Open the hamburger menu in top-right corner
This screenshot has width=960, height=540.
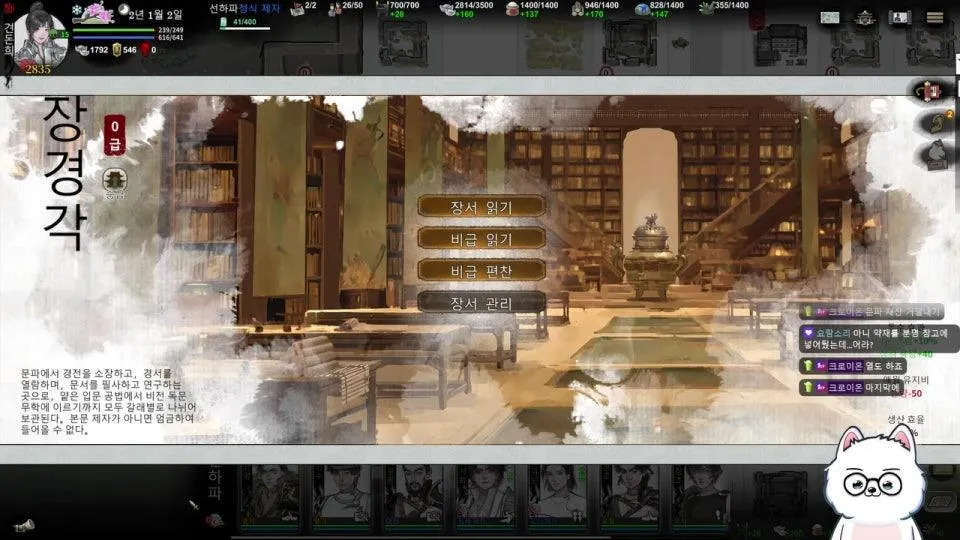934,17
